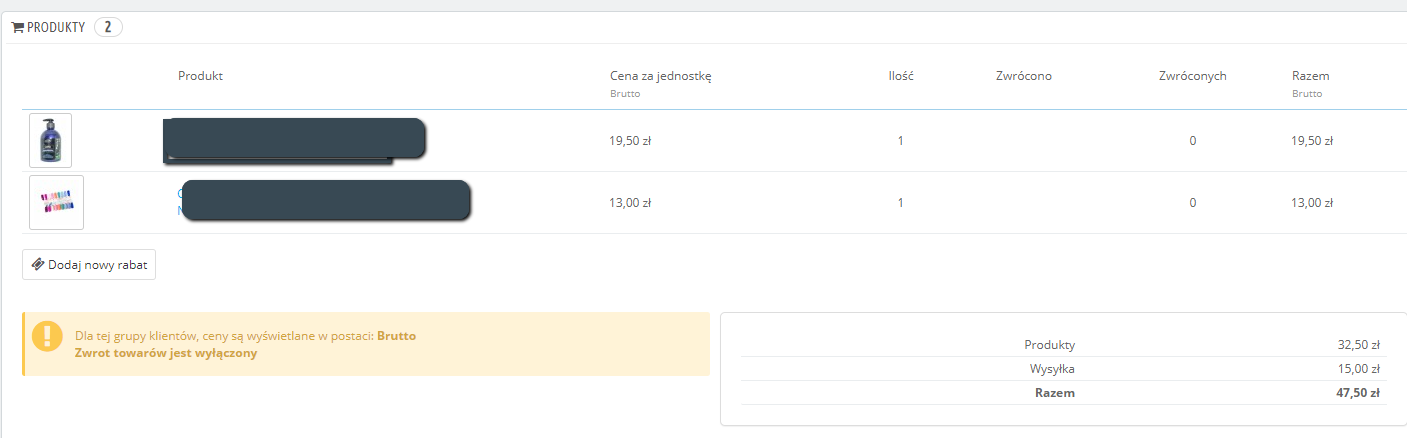Image resolution: width=1407 pixels, height=438 pixels.
Task: Open the nail color palette product thumbnail
Action: 56,202
